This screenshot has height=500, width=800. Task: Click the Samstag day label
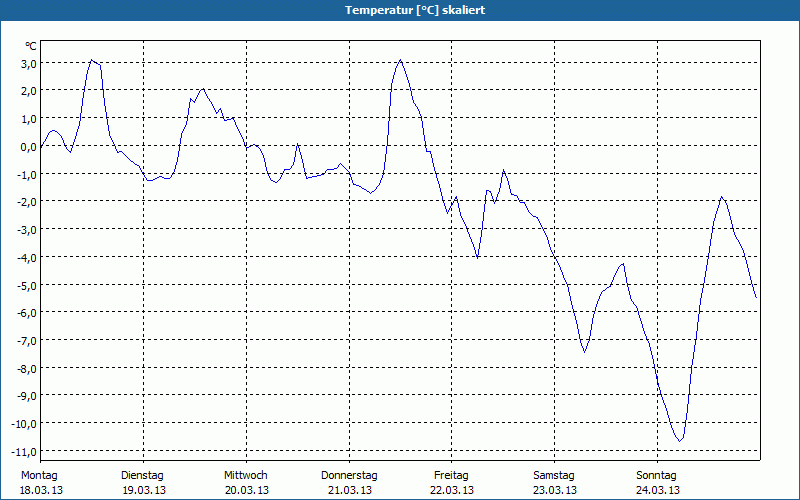pyautogui.click(x=554, y=476)
